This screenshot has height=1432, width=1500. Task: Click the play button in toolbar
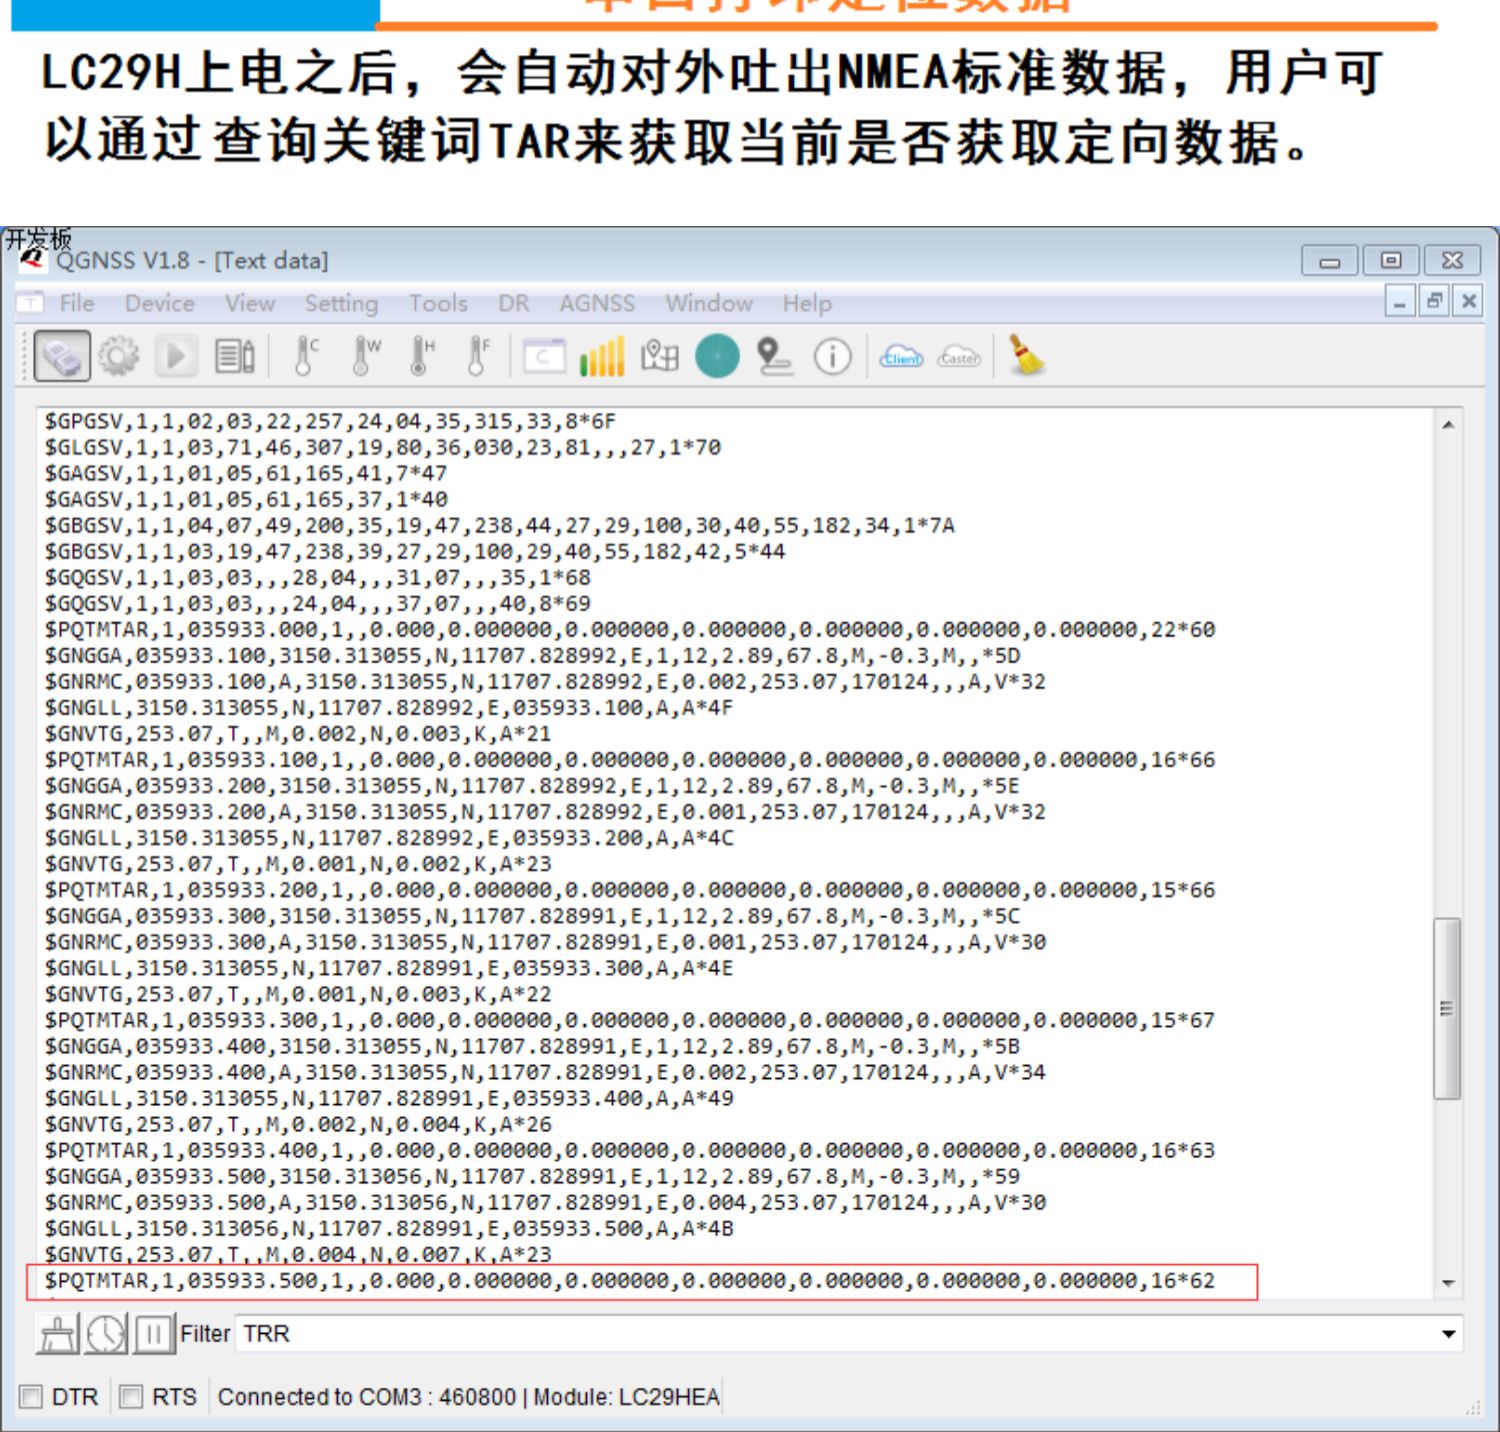tap(176, 356)
